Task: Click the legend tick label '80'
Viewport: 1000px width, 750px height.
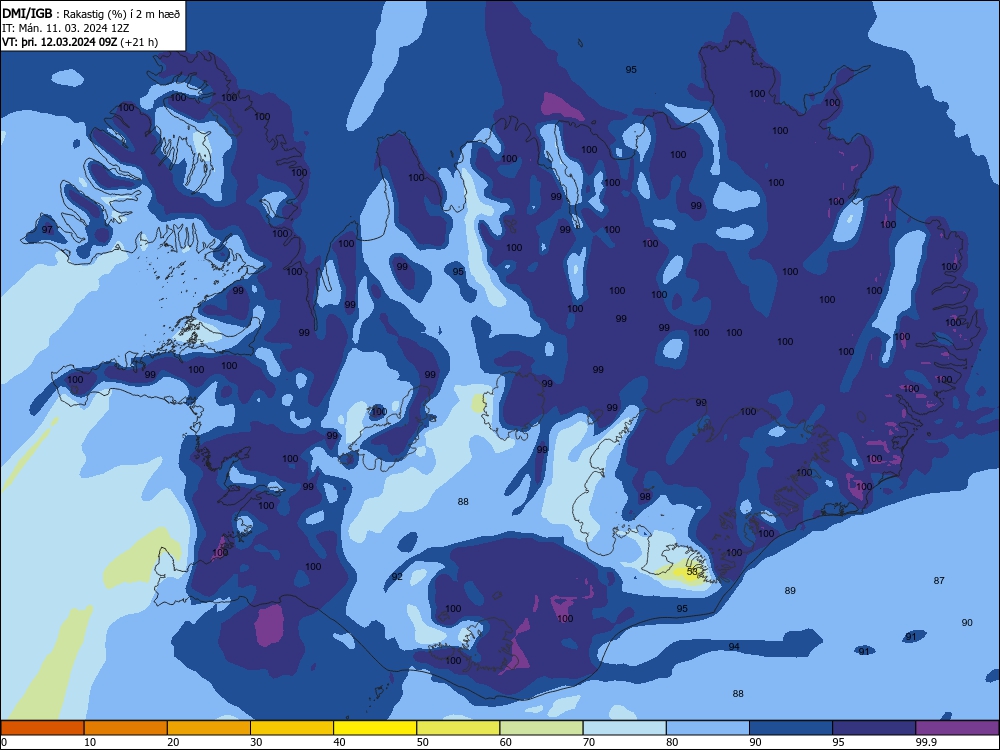Action: [x=672, y=742]
